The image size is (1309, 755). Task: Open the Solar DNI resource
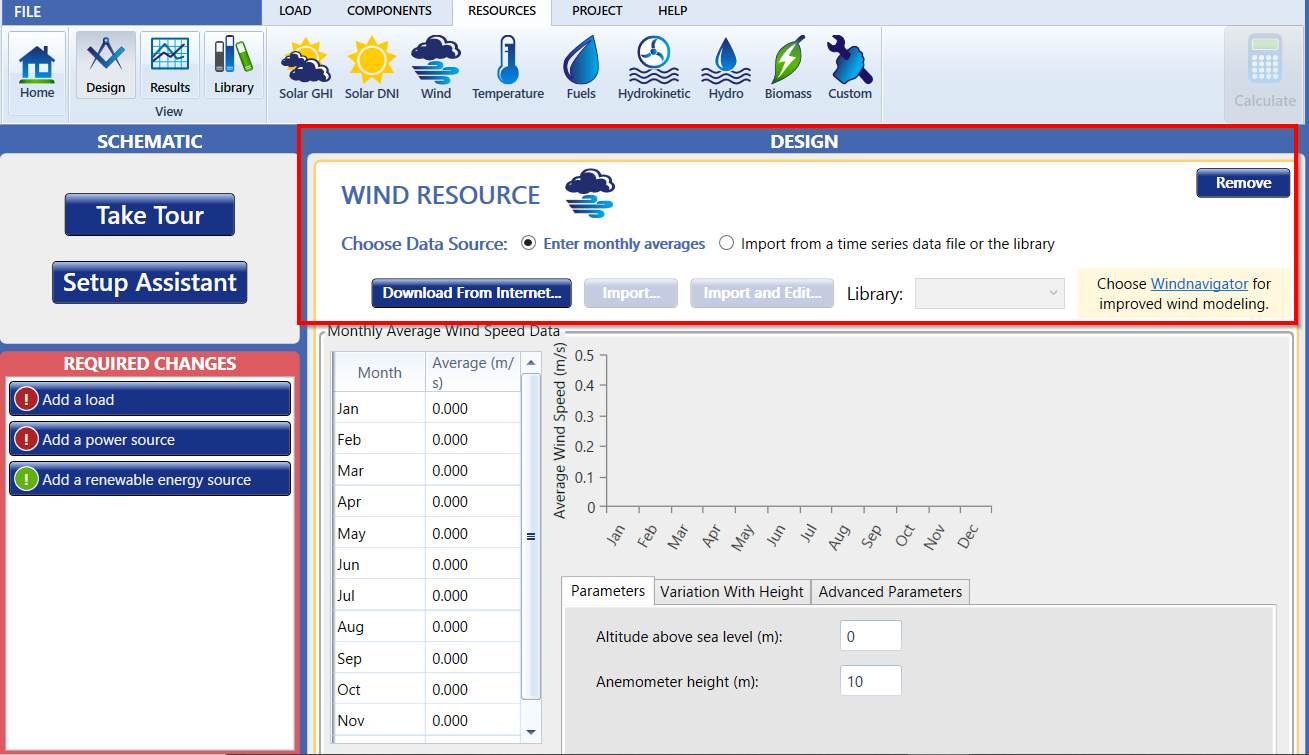point(371,65)
